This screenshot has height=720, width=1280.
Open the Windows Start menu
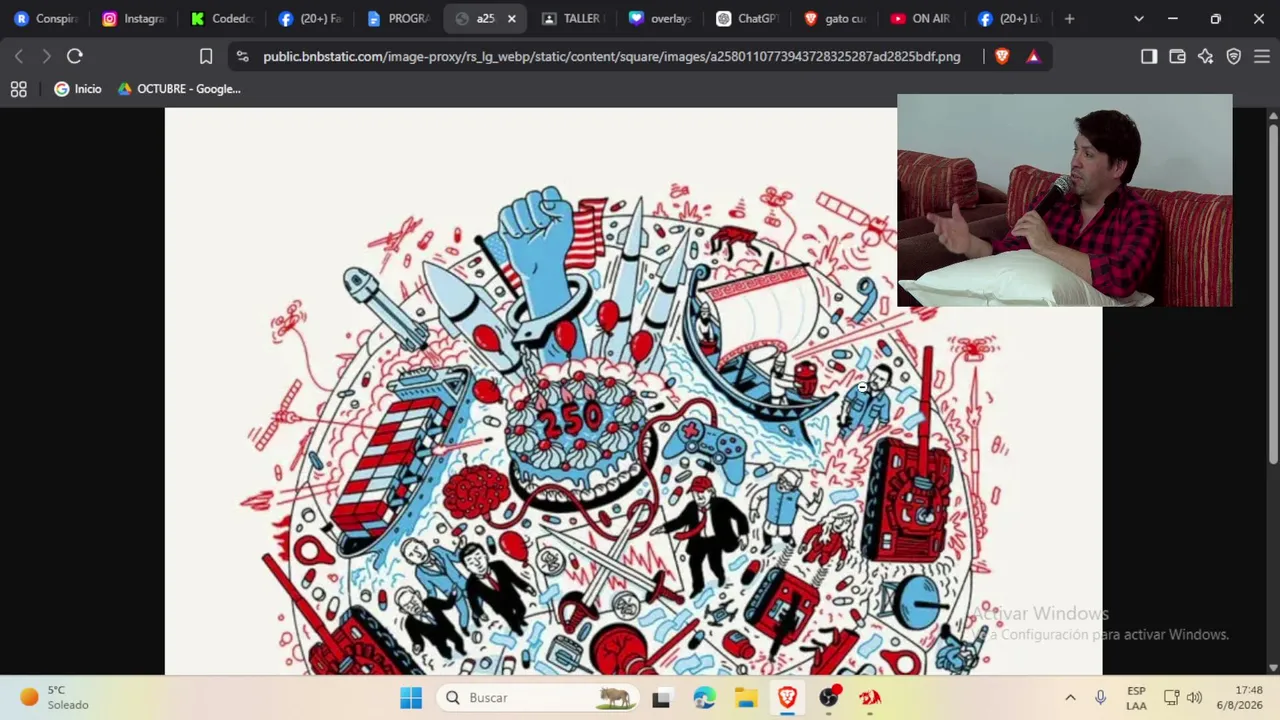pyautogui.click(x=411, y=697)
